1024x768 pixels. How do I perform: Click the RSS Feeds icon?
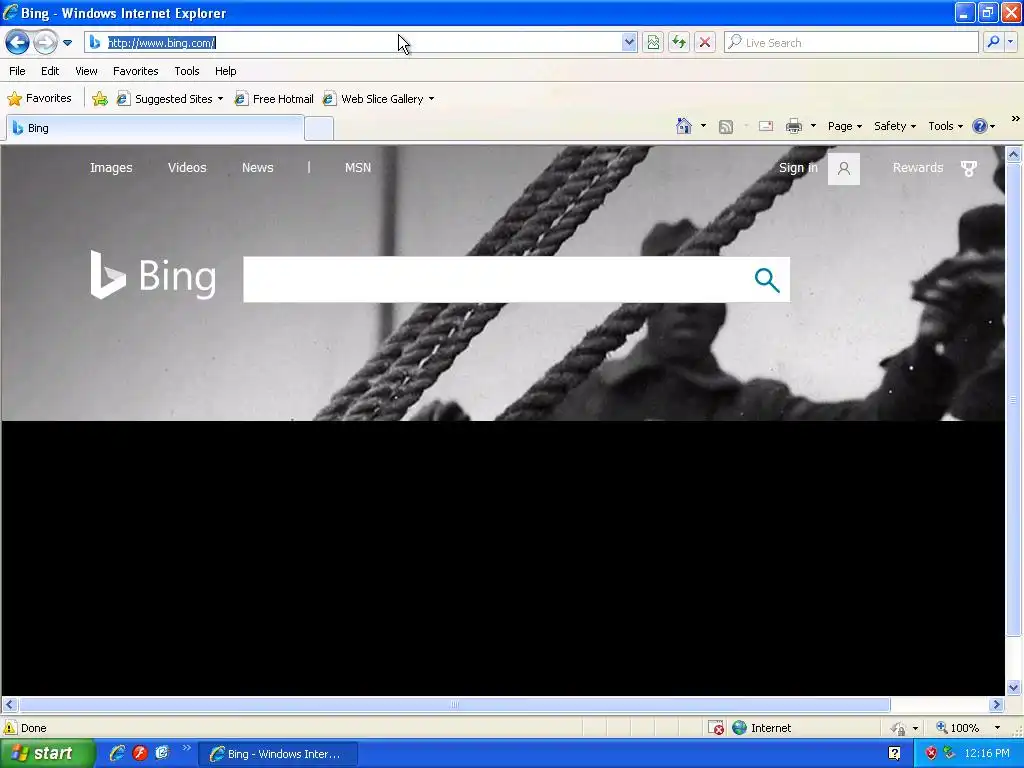tap(726, 127)
